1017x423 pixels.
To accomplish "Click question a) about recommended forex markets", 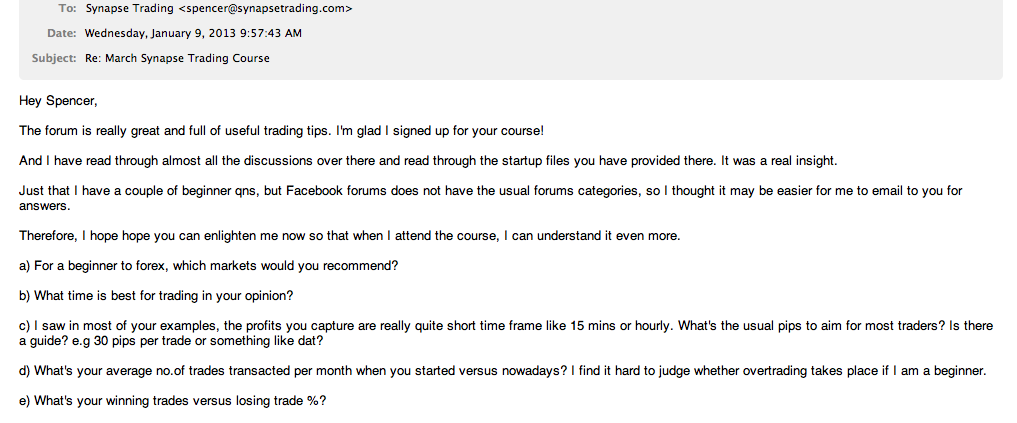I will click(x=209, y=266).
